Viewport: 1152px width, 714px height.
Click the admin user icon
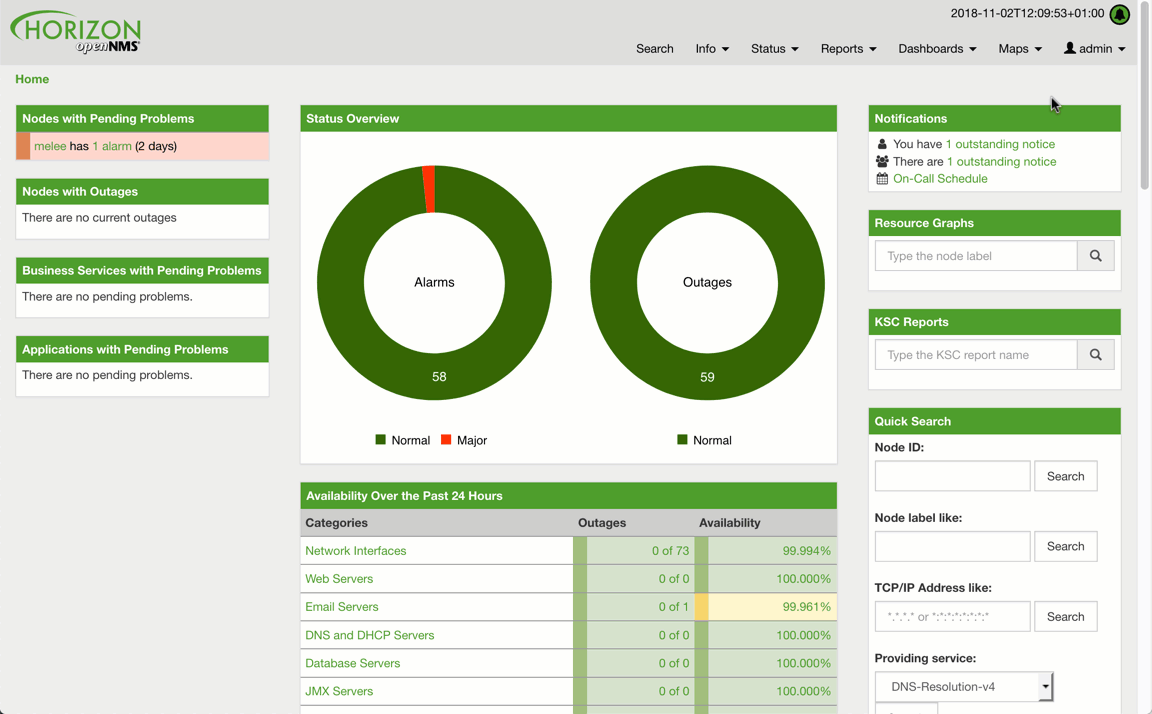[1070, 48]
